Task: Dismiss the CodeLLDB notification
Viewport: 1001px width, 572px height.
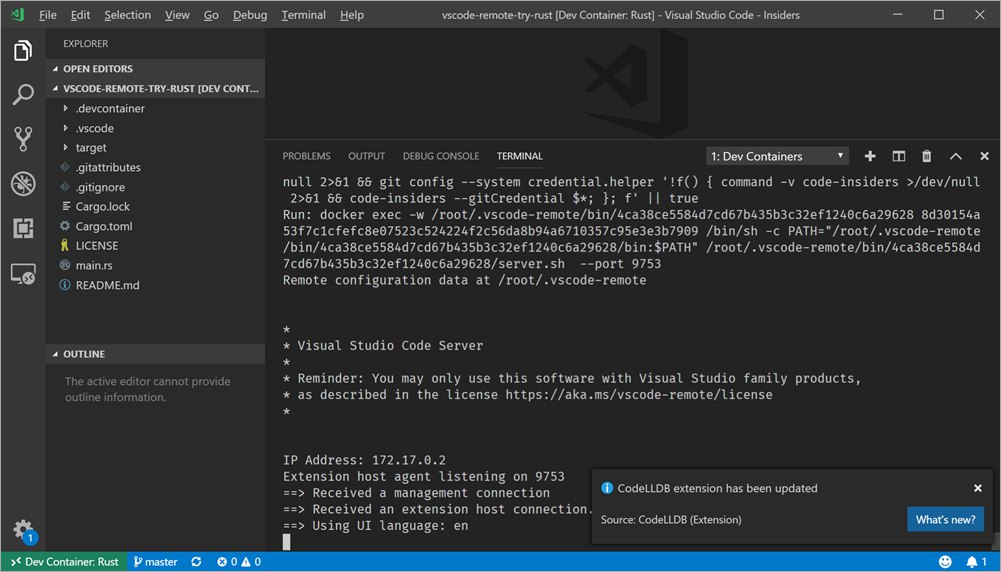Action: 977,488
